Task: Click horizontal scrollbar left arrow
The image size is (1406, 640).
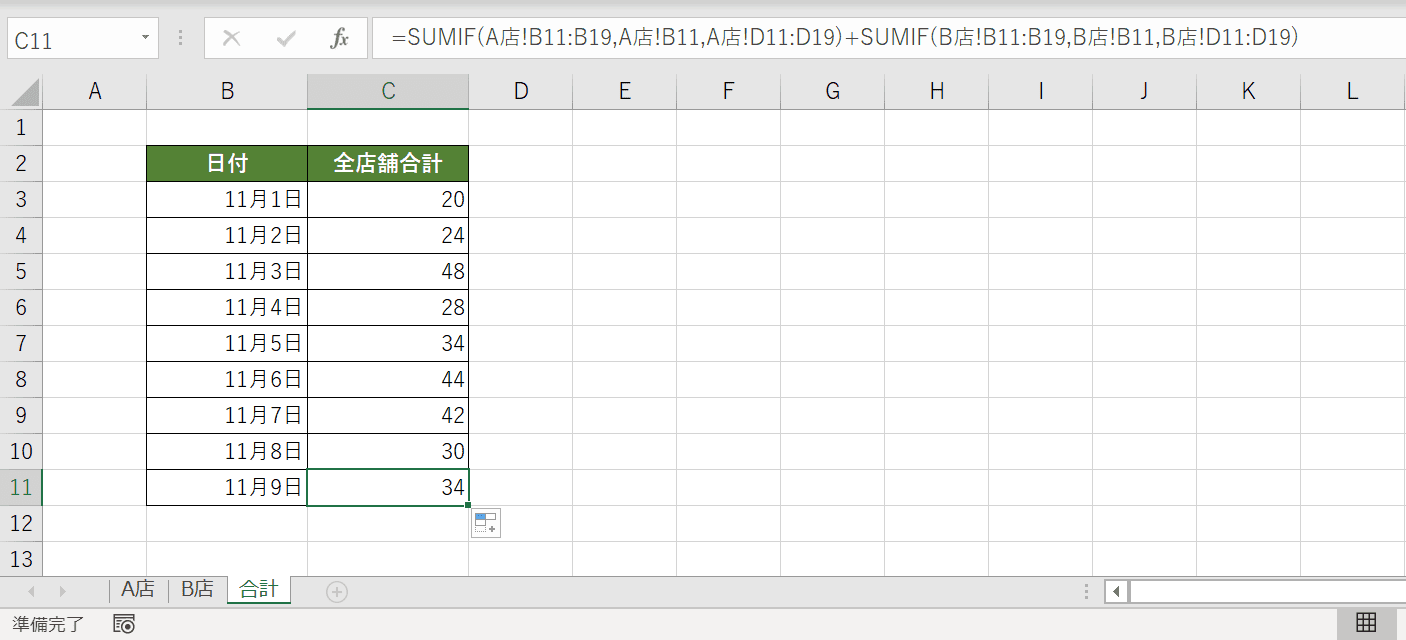Action: click(x=1117, y=592)
